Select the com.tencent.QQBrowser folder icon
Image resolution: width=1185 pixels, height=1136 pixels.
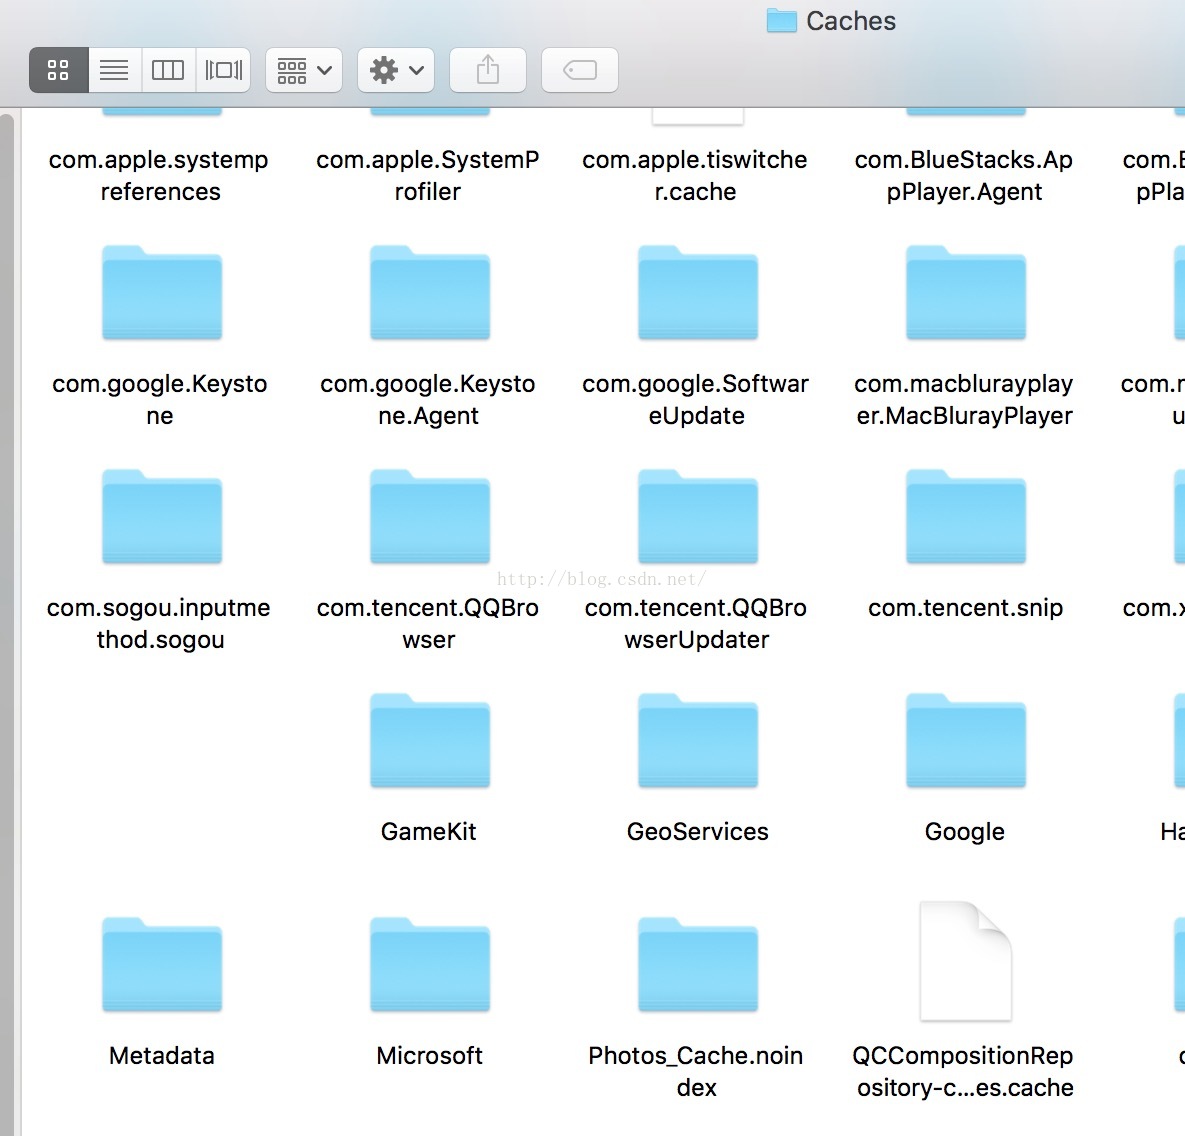coord(430,516)
